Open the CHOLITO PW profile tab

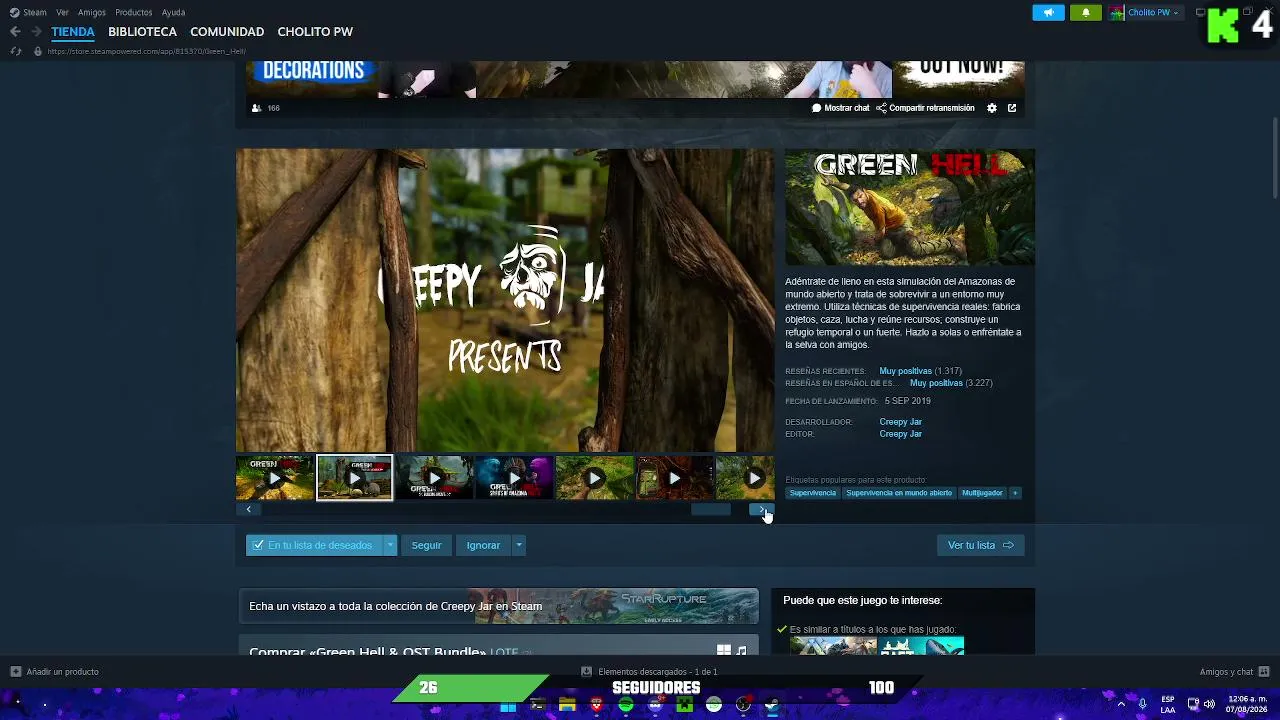pos(315,32)
